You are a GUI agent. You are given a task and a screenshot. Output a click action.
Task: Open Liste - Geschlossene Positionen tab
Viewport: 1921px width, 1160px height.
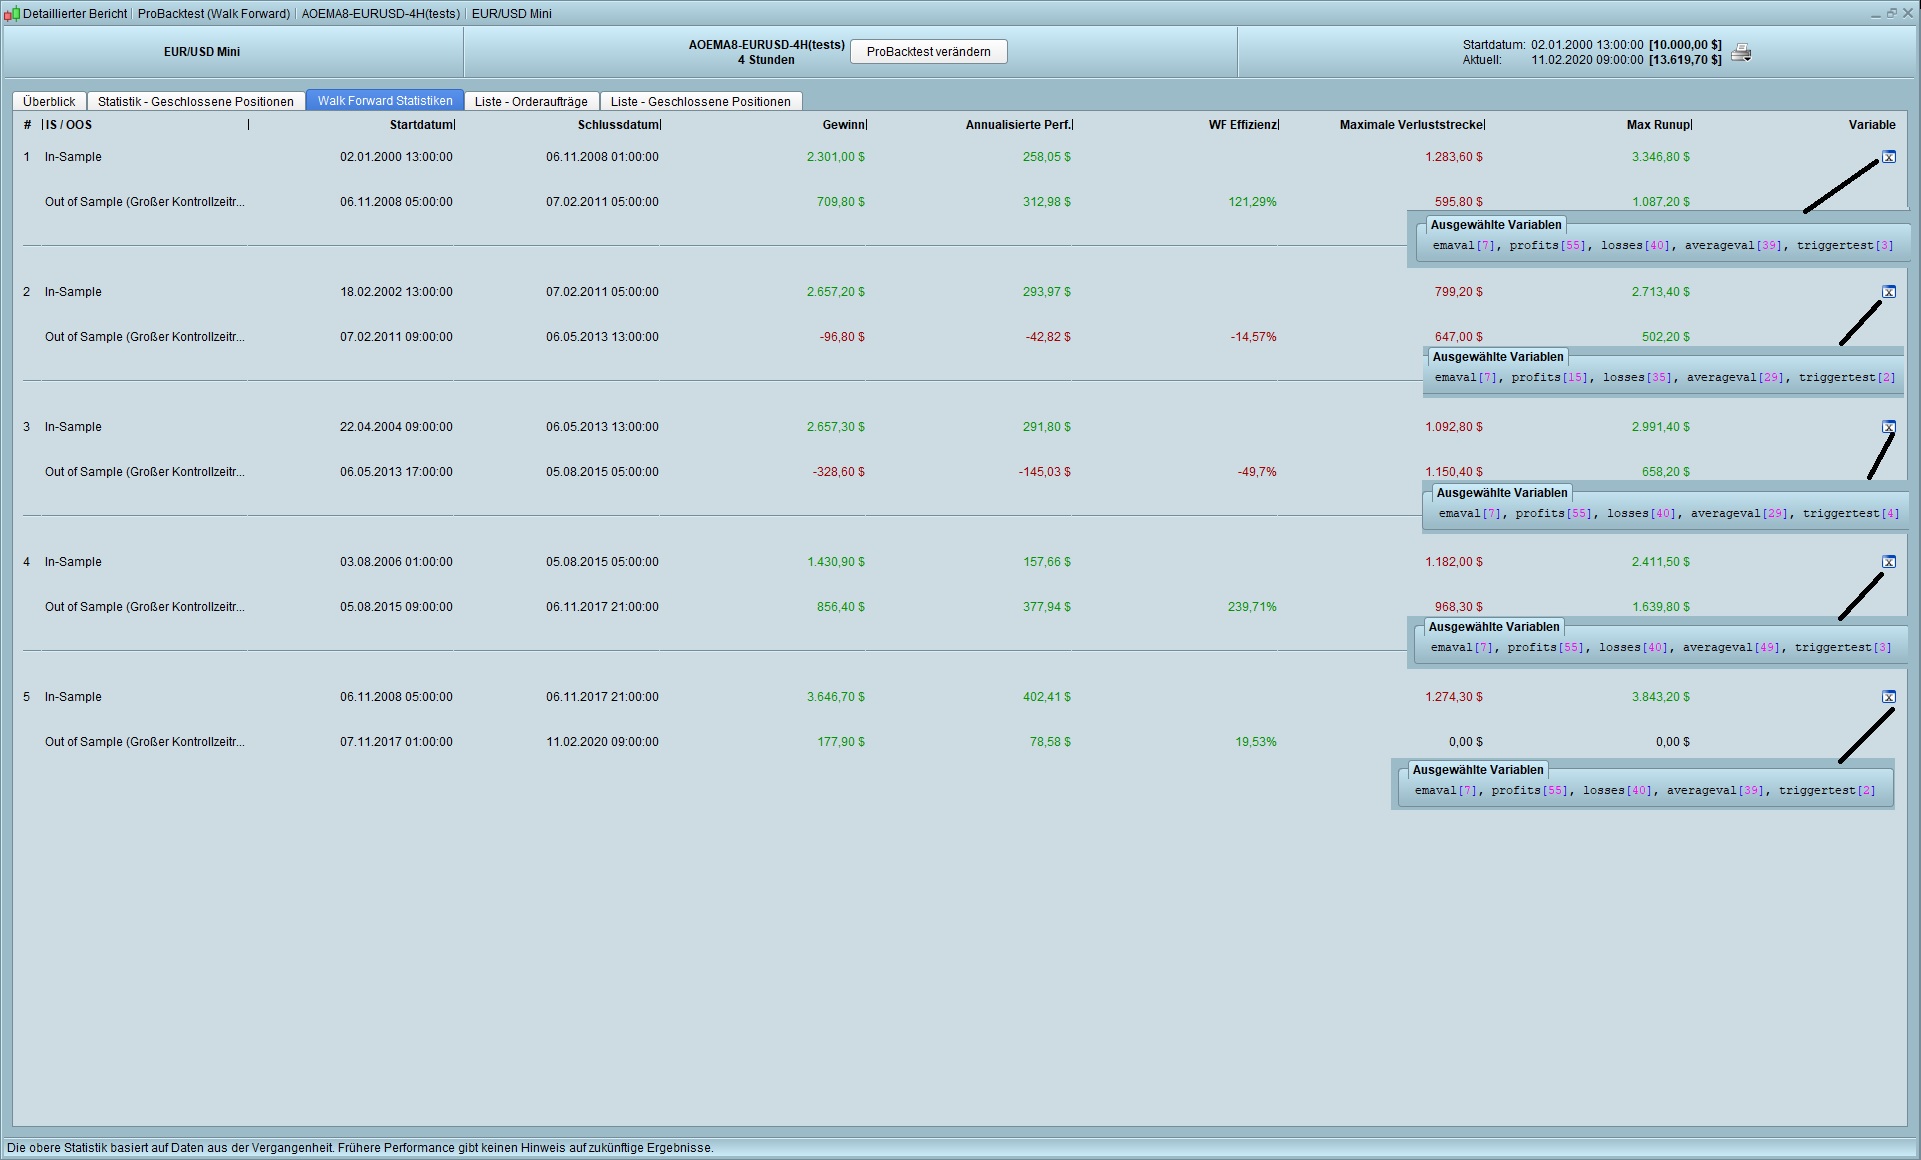[700, 101]
